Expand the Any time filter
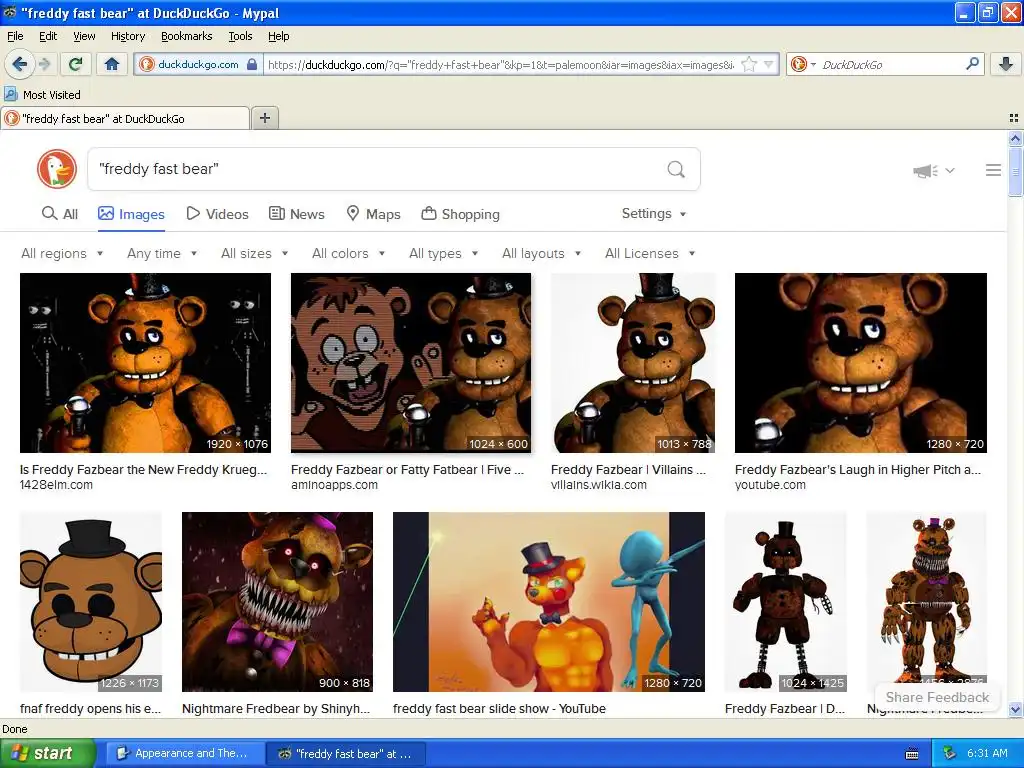Screen dimensions: 1024x768 162,253
